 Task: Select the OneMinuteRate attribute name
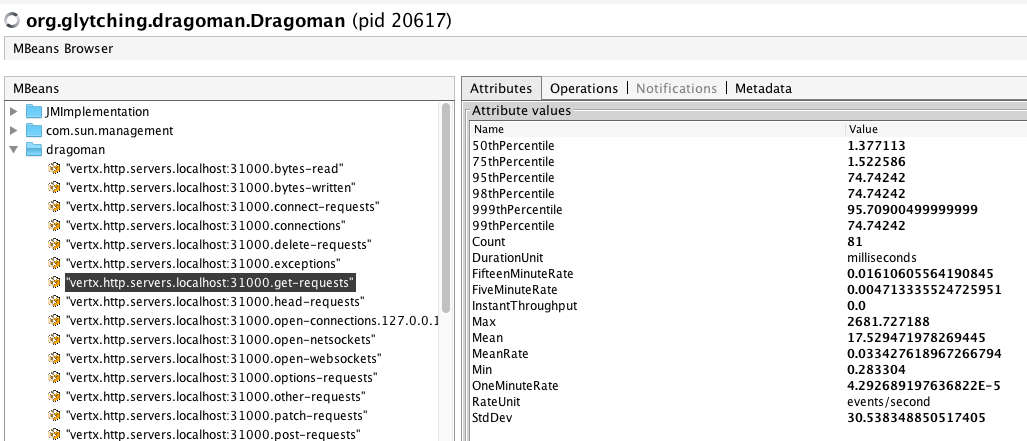515,386
